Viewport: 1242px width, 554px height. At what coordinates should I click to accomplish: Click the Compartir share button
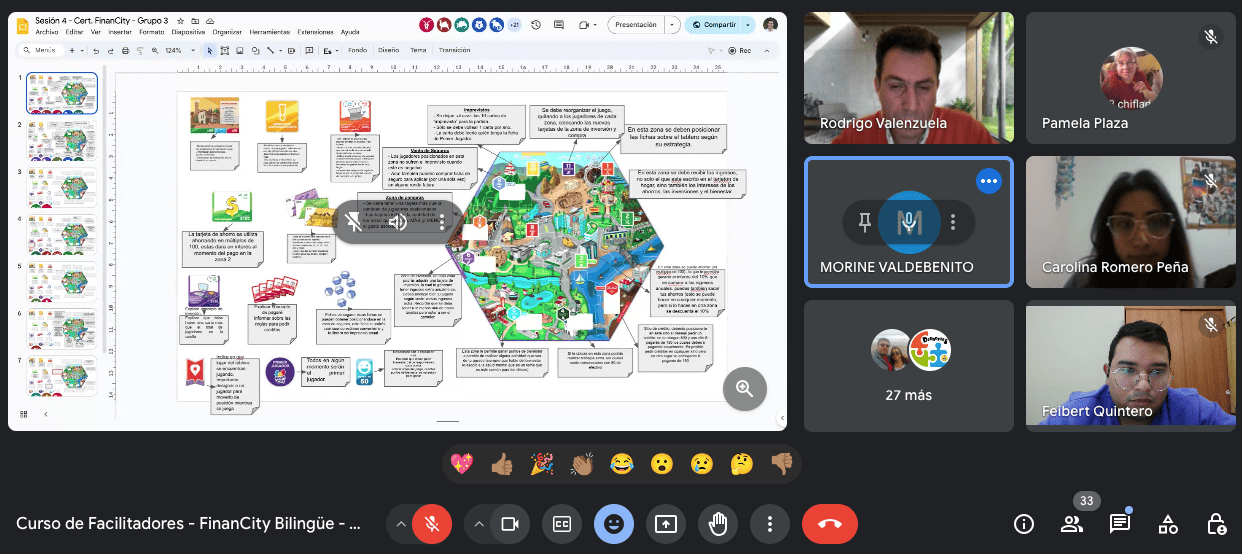click(x=714, y=25)
